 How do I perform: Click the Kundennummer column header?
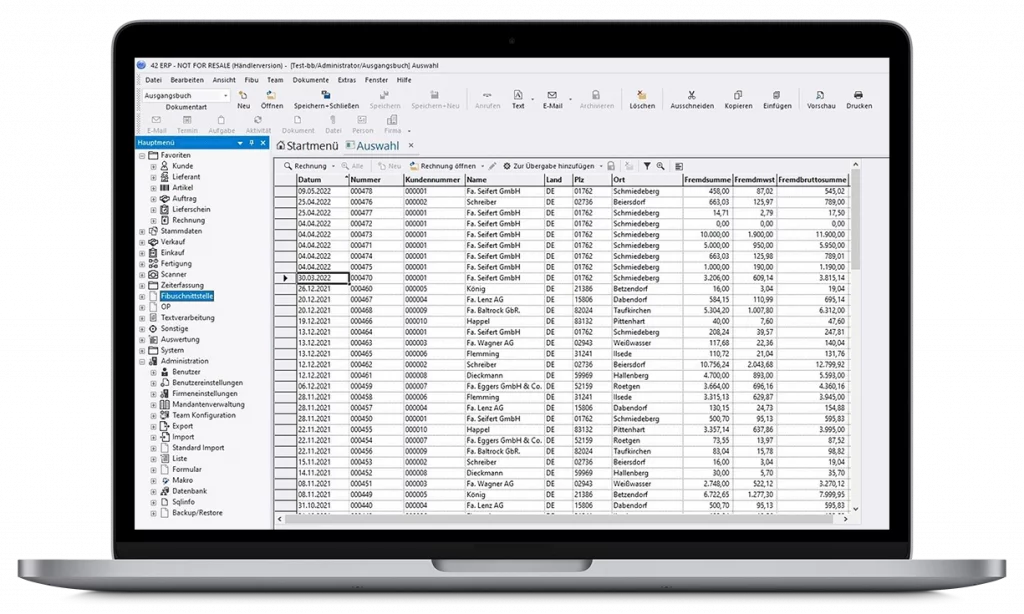coord(434,180)
